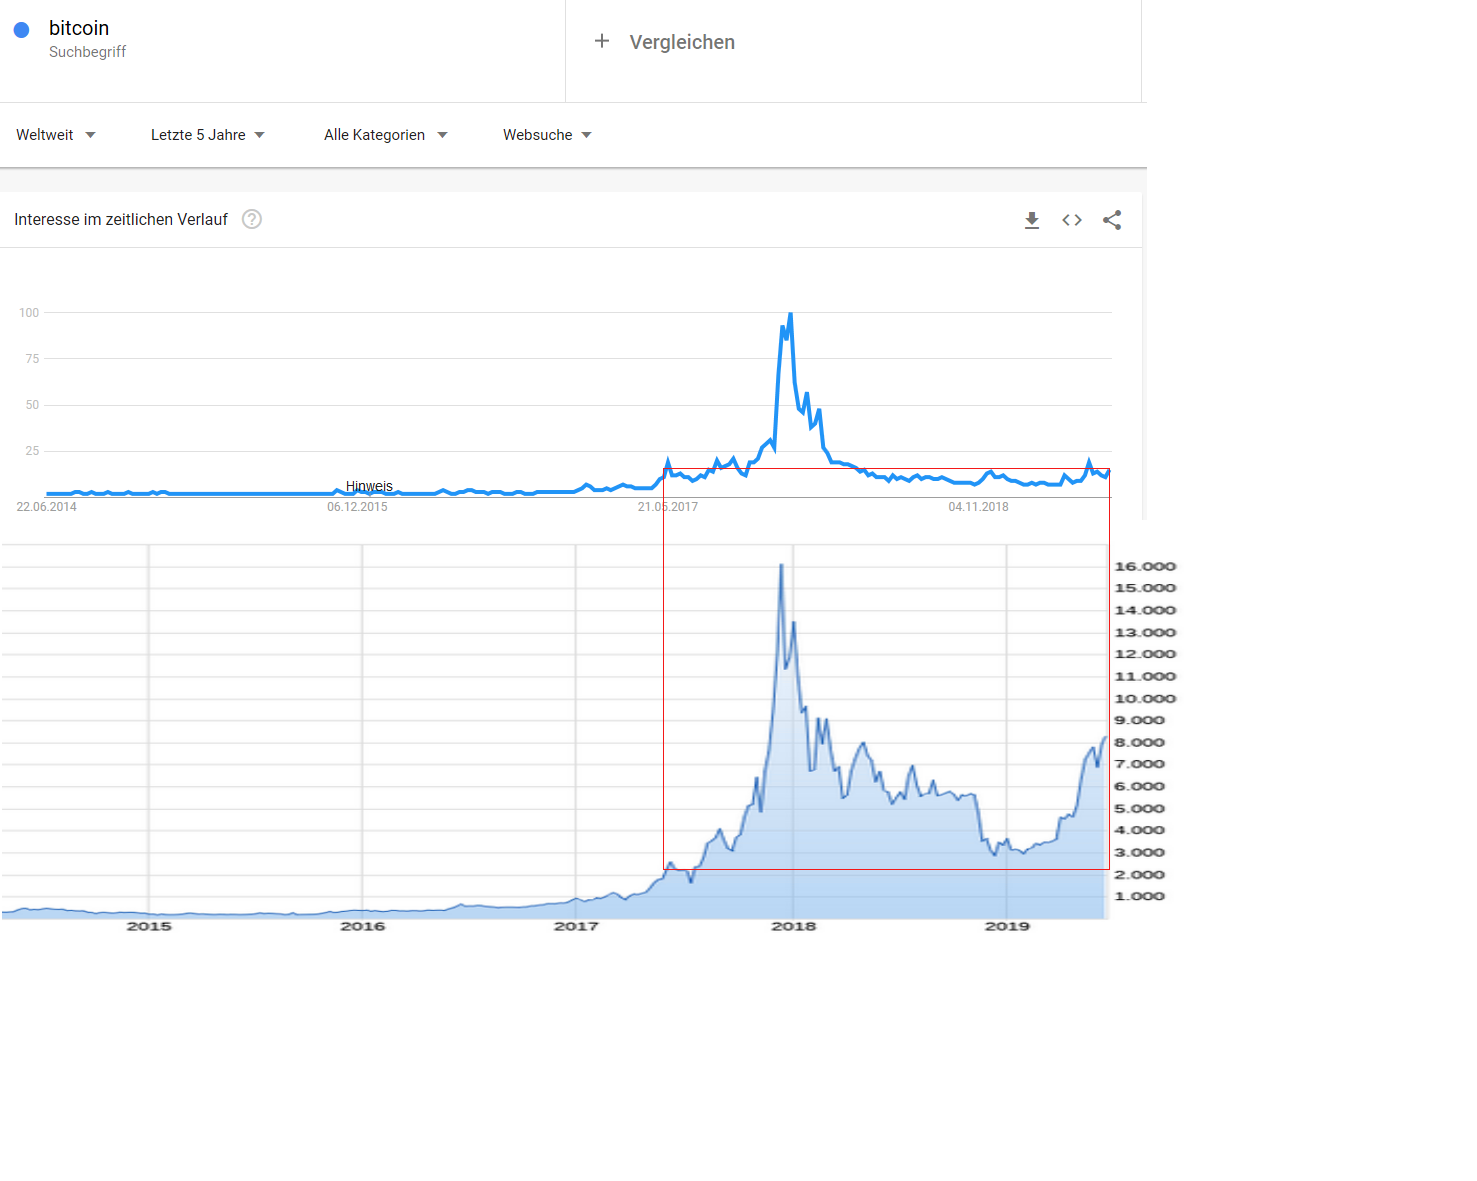Click the share icon
Image resolution: width=1477 pixels, height=1181 pixels.
[x=1112, y=220]
